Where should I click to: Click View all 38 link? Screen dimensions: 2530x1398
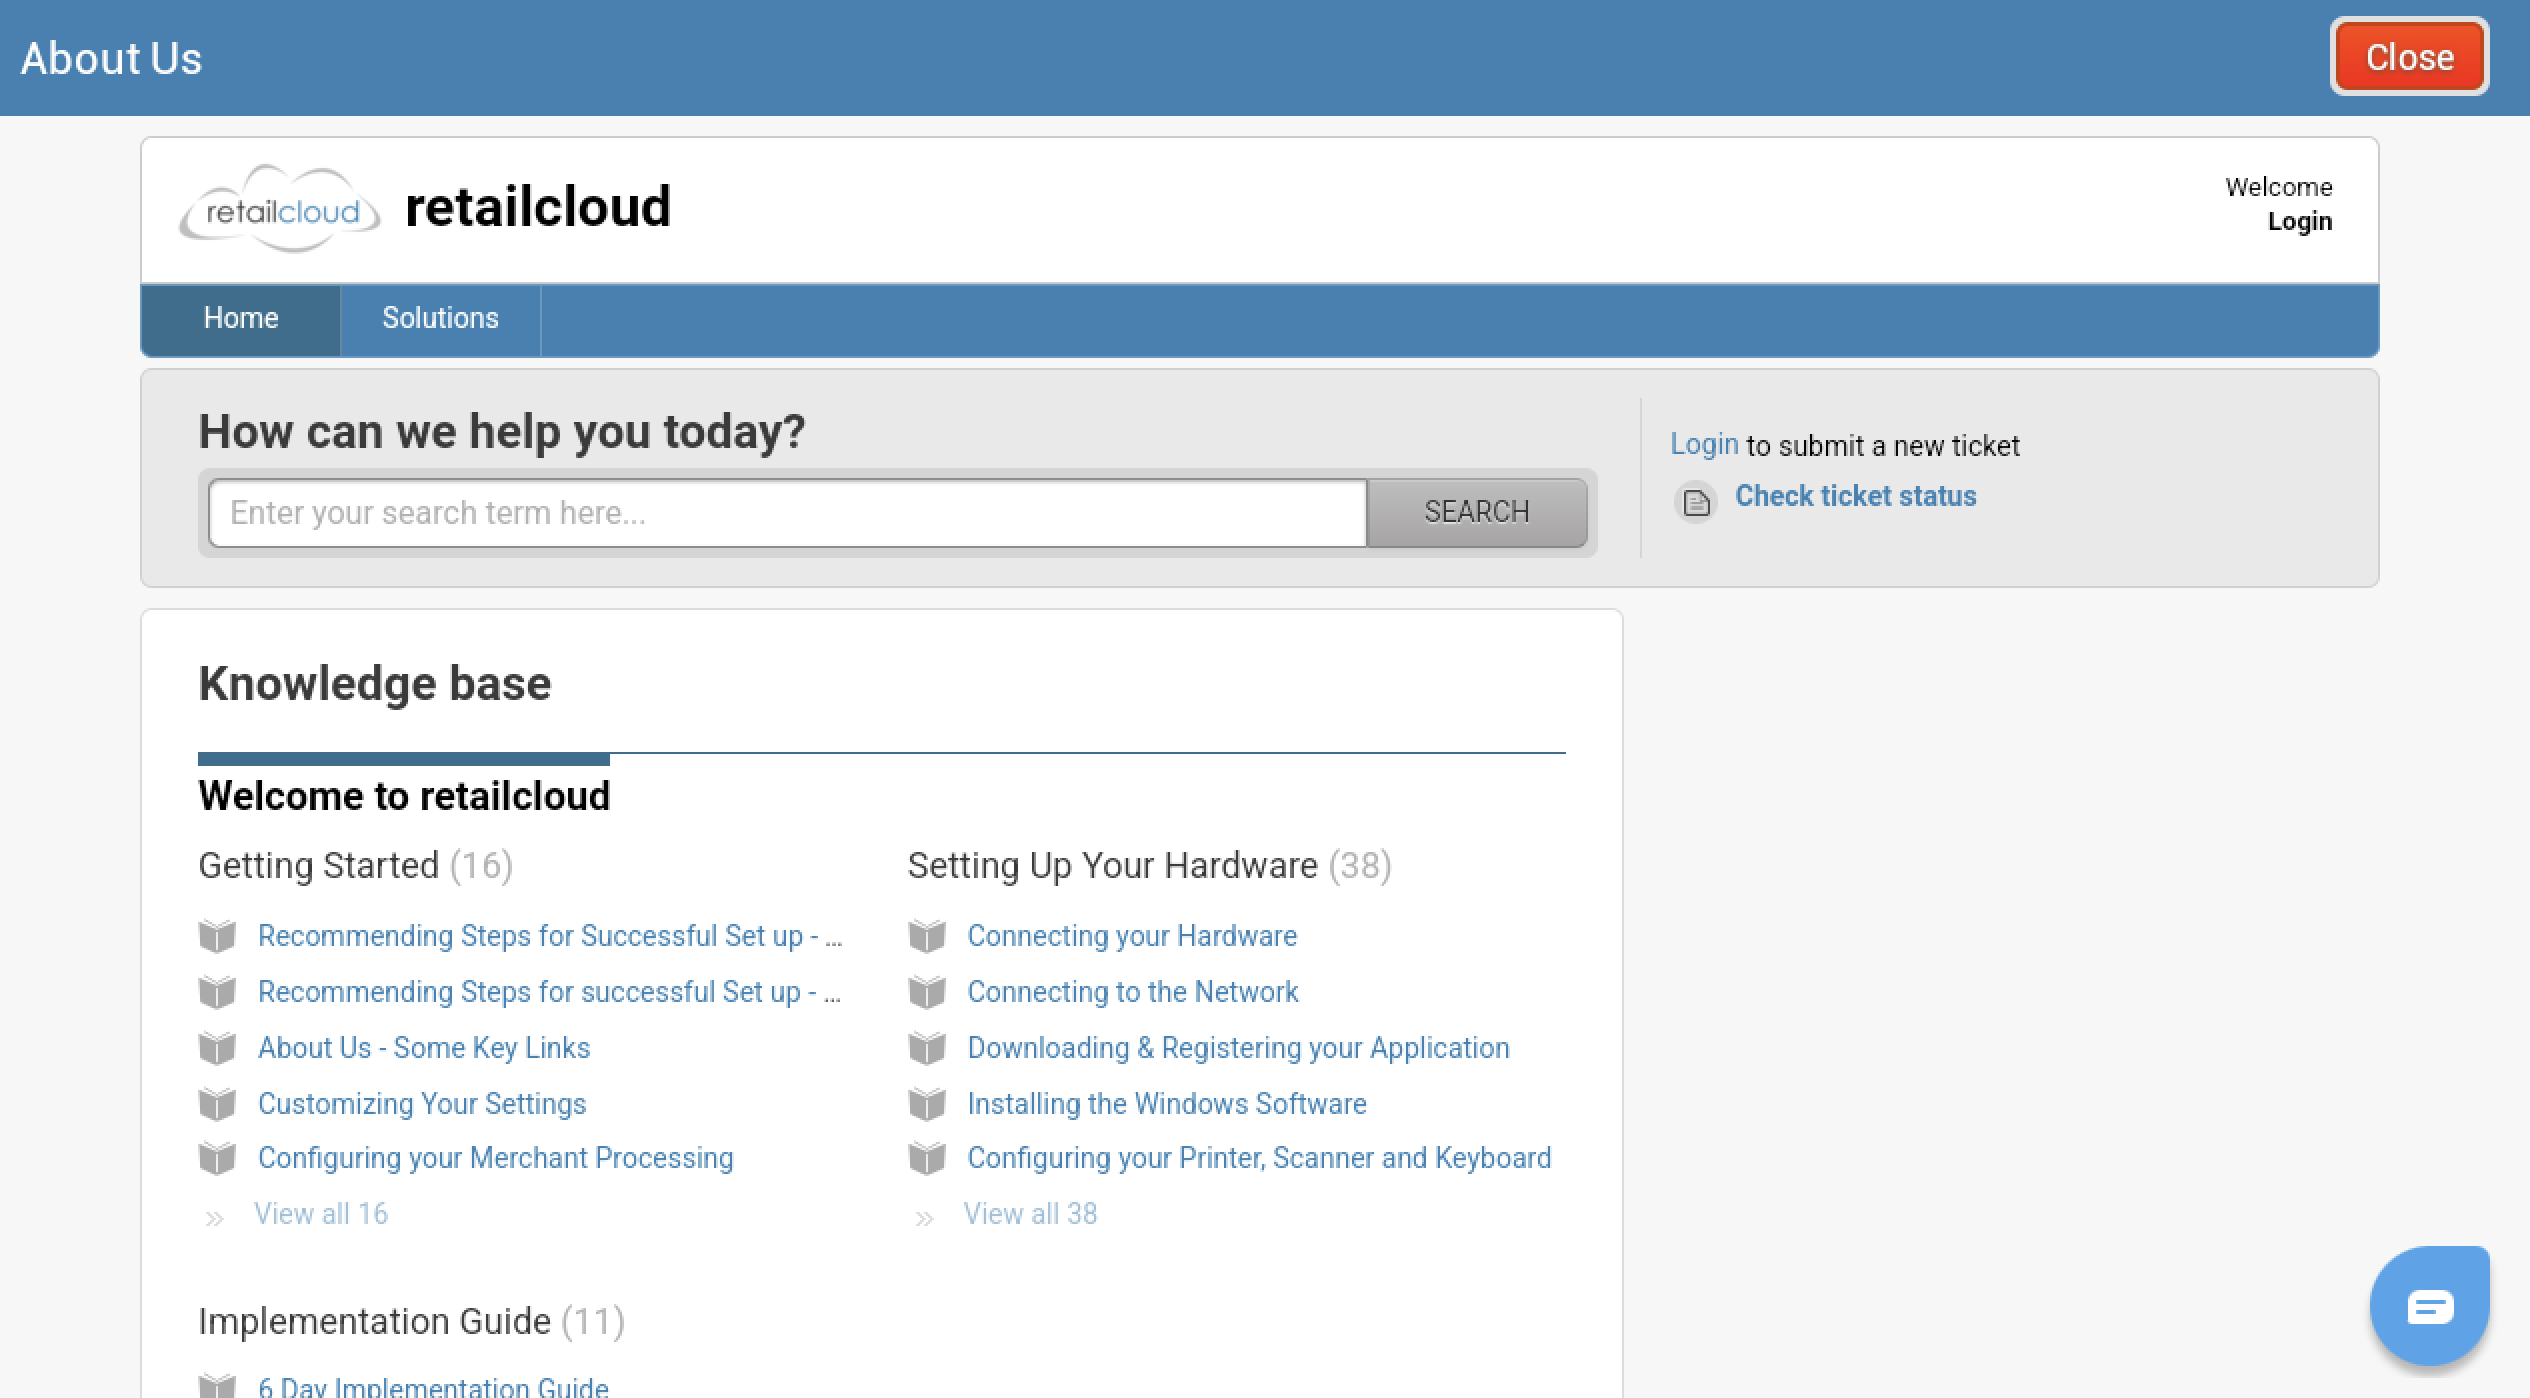1030,1214
